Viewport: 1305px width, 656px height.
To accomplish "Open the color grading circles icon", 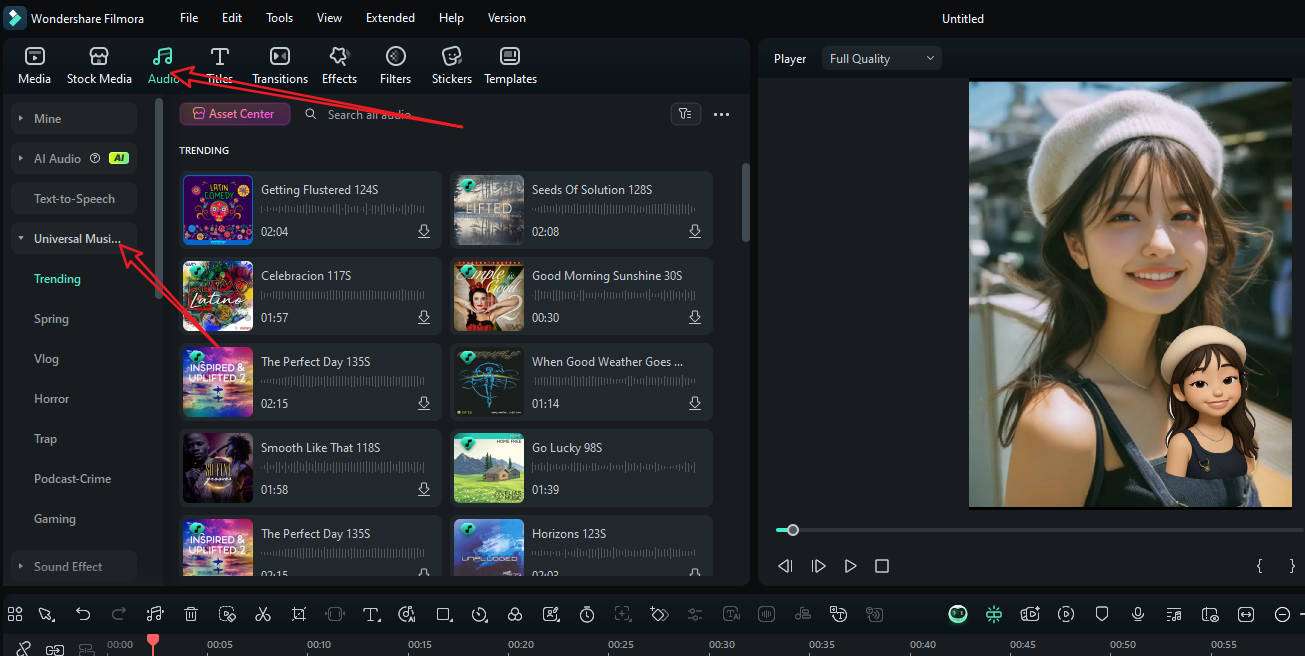I will [x=515, y=614].
